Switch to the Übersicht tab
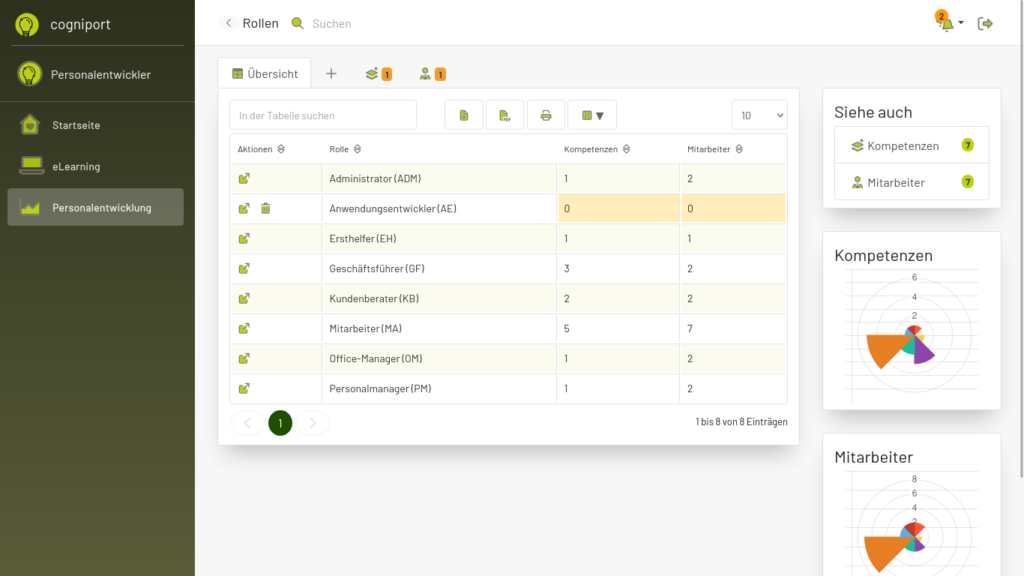Viewport: 1024px width, 576px height. (x=265, y=73)
